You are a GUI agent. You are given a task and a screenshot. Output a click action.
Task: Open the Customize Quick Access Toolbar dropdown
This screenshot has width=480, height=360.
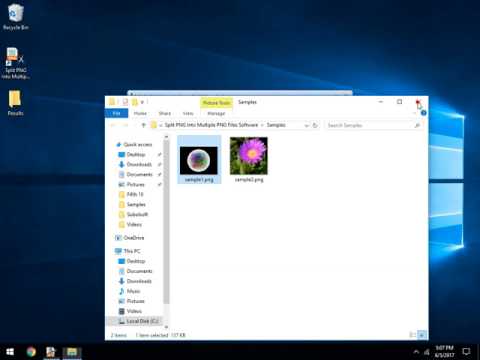pos(142,102)
